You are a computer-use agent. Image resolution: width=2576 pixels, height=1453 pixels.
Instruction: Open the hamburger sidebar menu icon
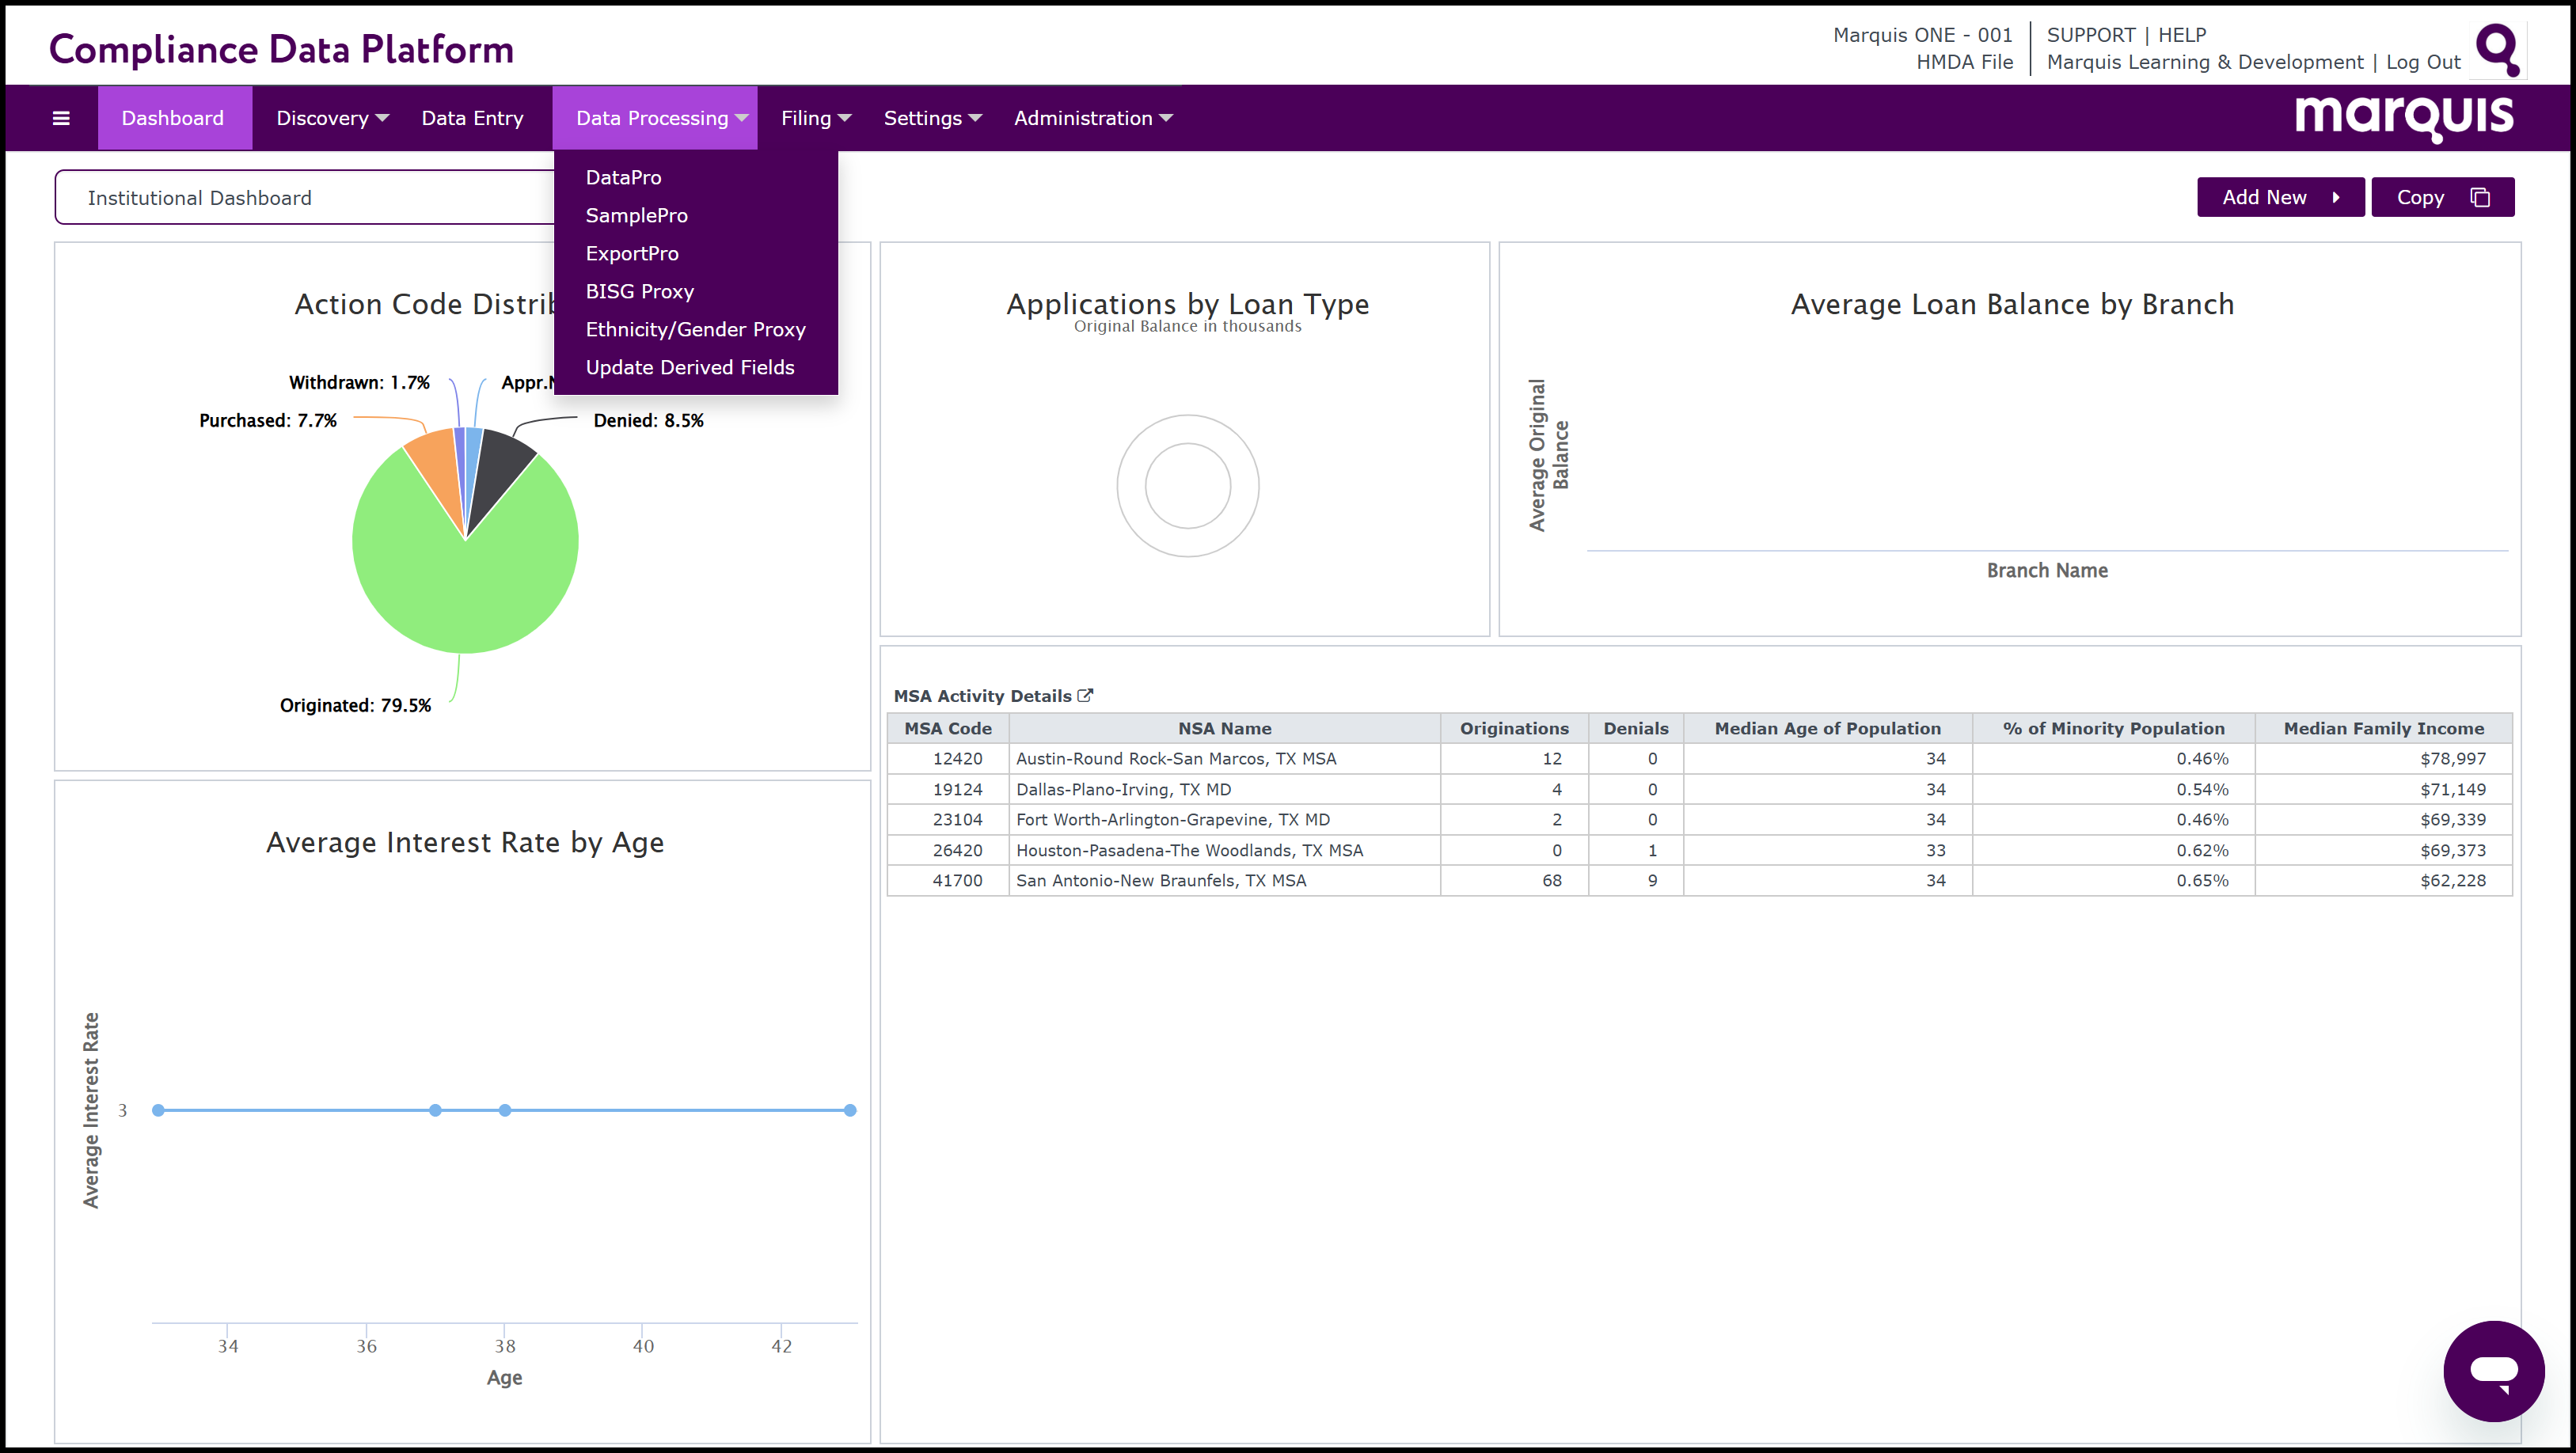(x=61, y=118)
